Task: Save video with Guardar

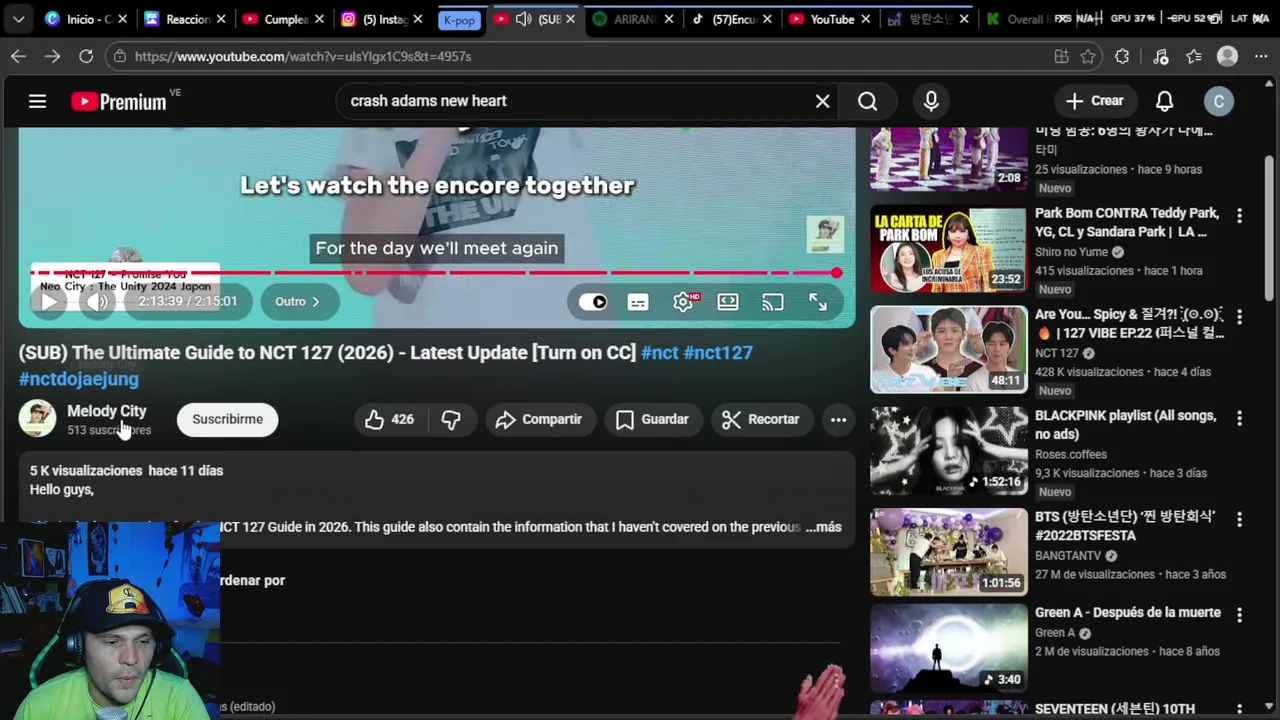Action: (652, 420)
